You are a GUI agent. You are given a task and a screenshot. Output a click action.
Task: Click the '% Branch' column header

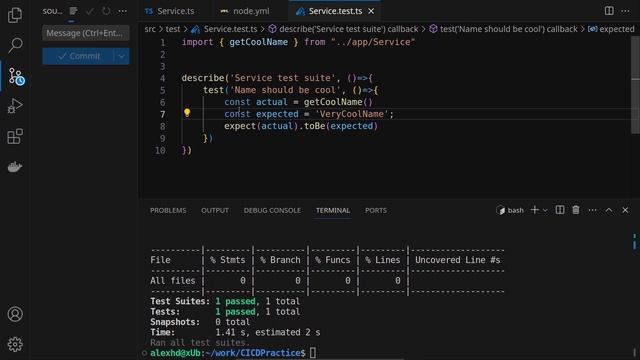(280, 260)
